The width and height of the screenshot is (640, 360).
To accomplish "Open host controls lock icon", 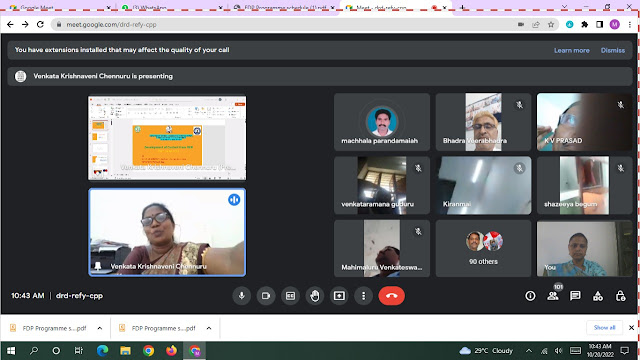I will pos(620,296).
